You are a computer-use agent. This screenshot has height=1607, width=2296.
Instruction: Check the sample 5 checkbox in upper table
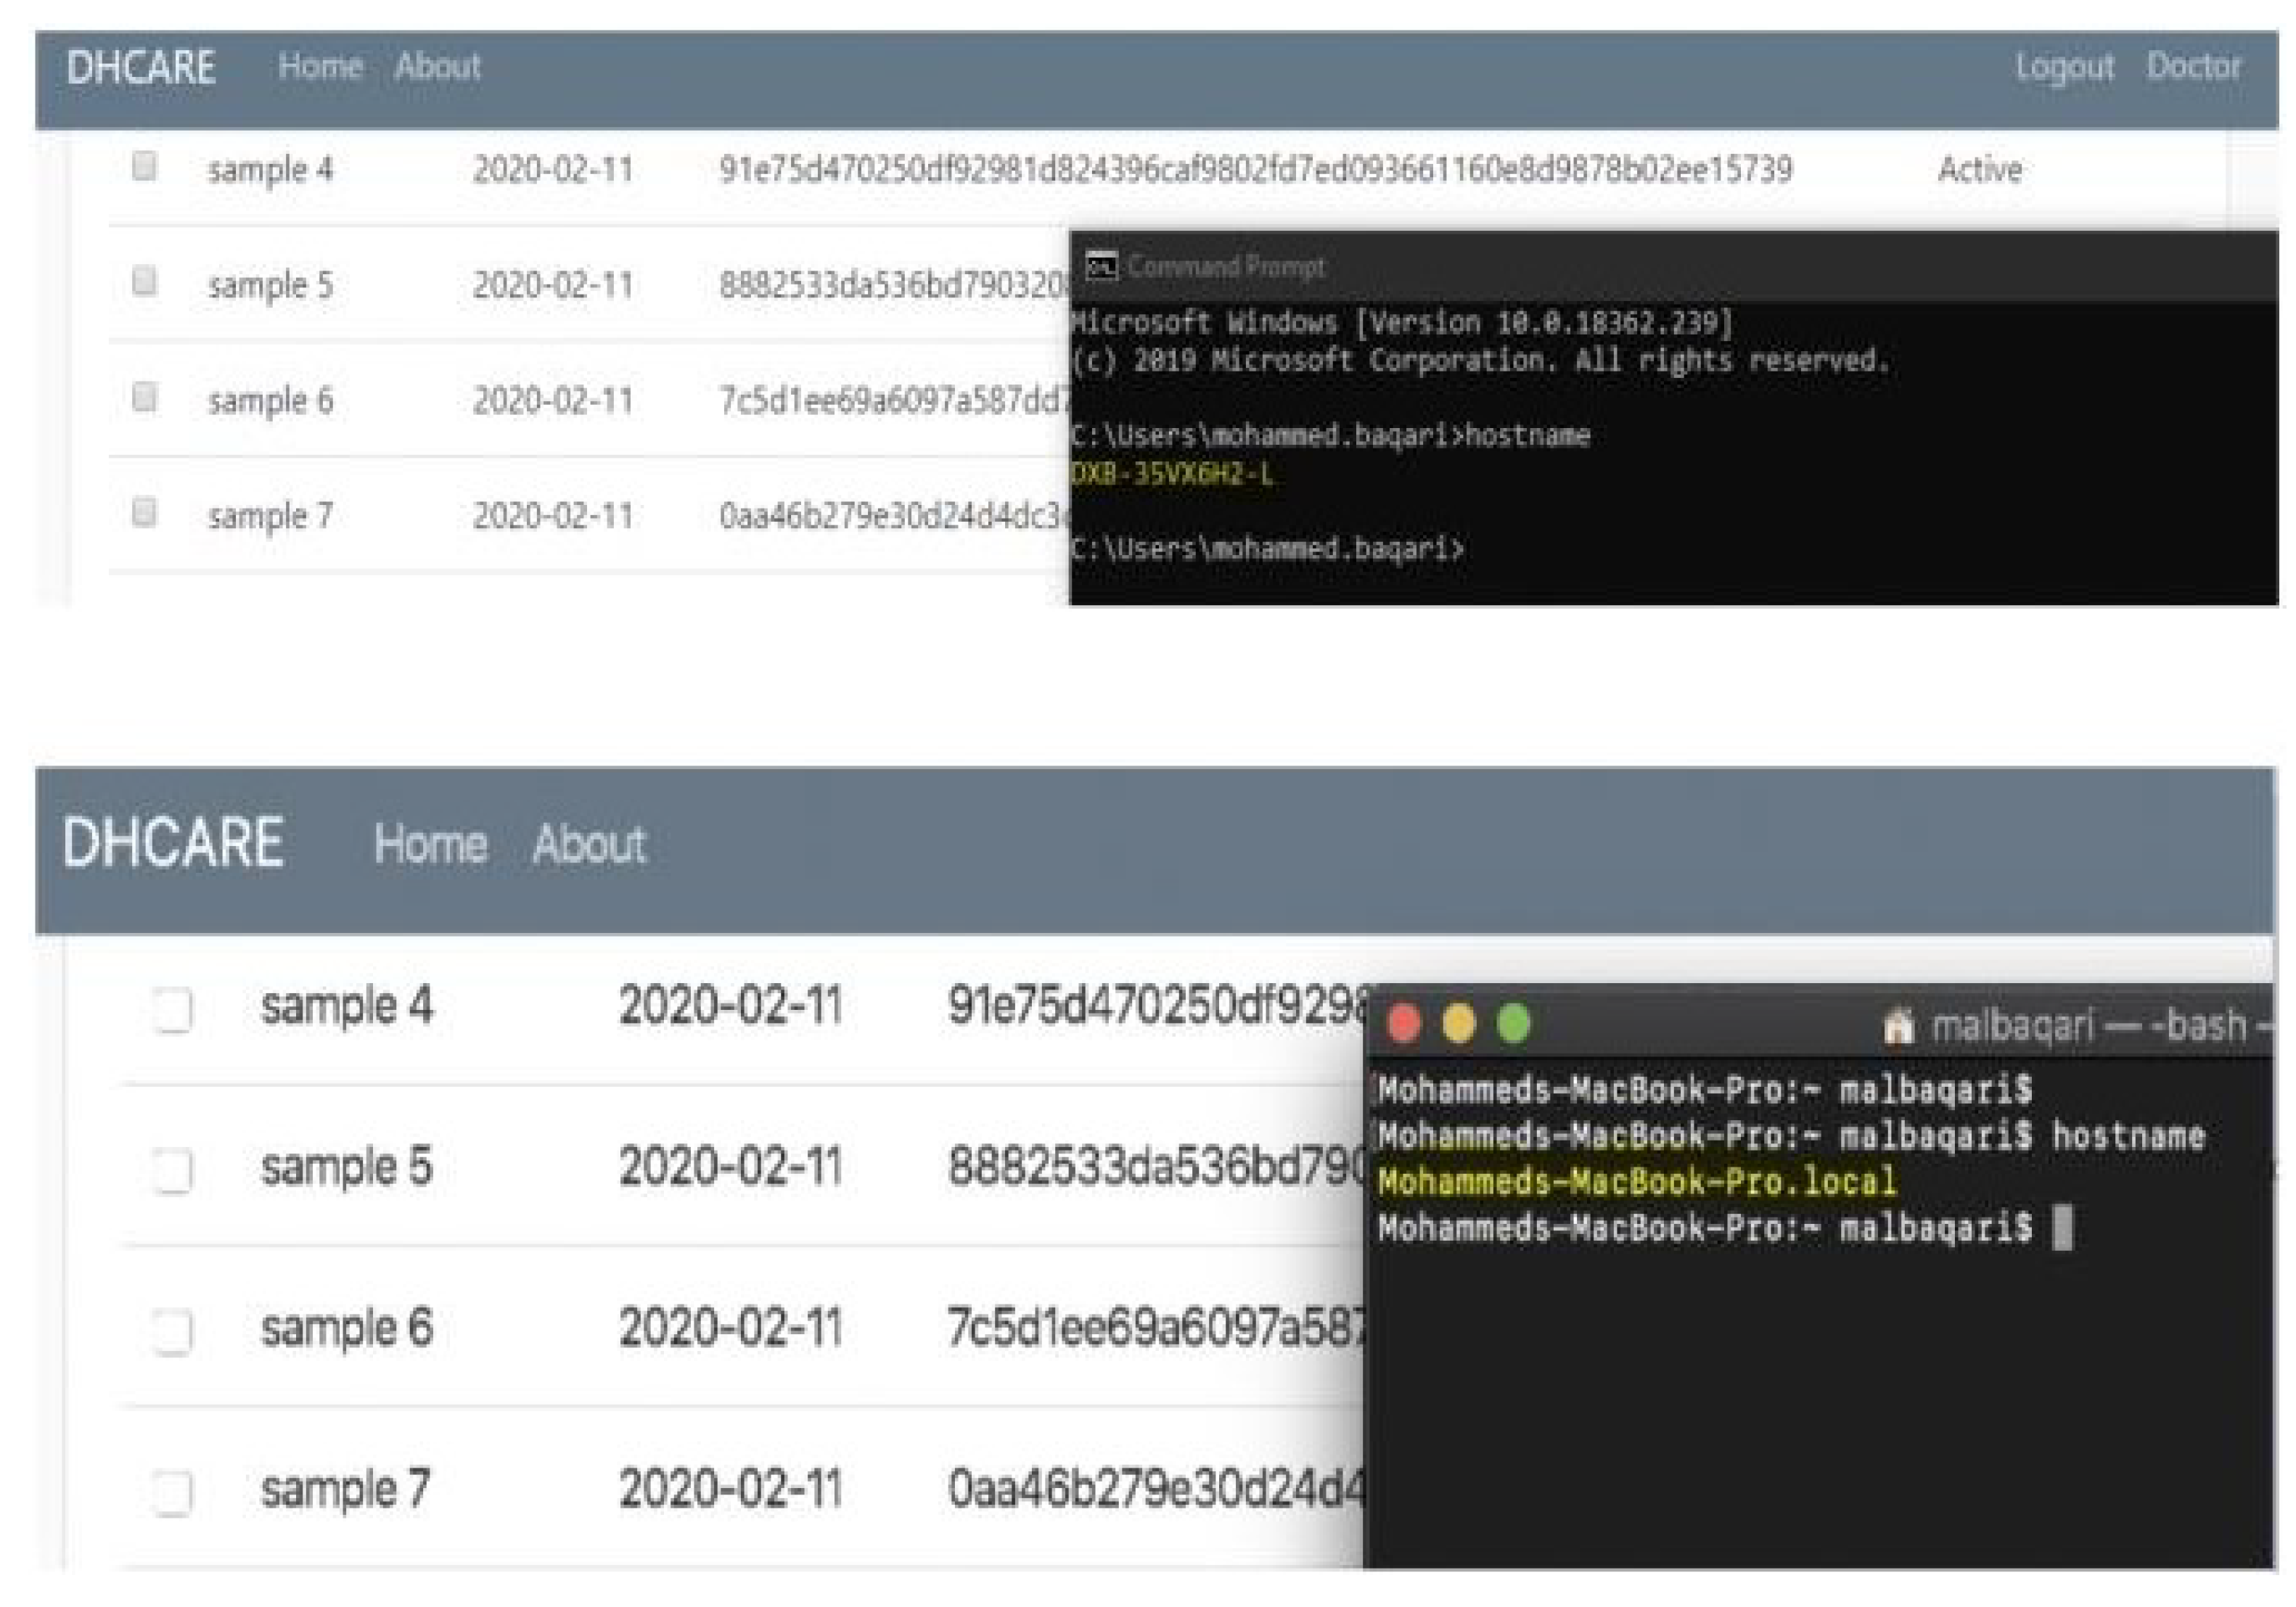145,280
